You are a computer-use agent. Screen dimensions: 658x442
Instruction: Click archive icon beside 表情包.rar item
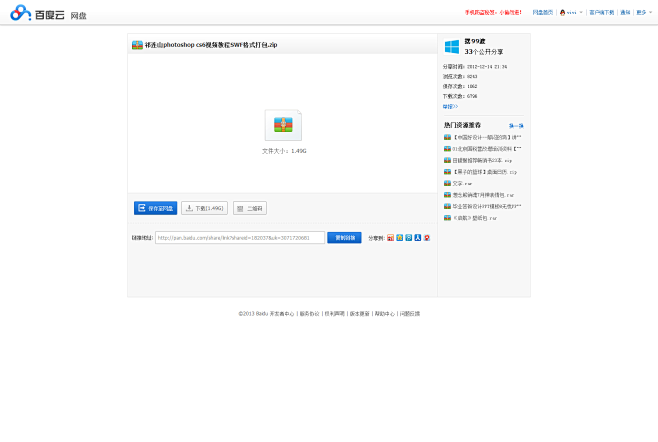click(447, 195)
